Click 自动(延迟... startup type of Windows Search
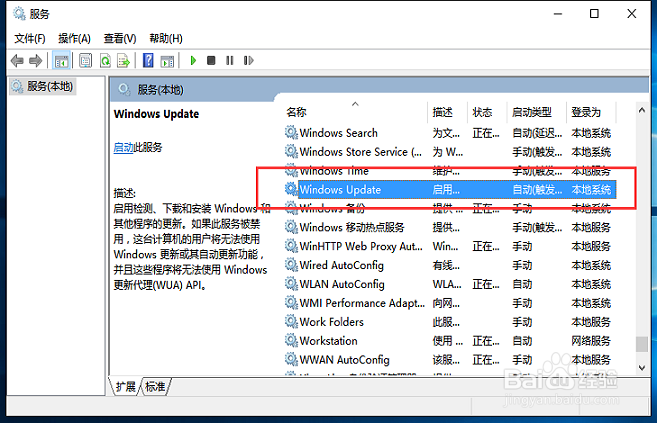 537,133
